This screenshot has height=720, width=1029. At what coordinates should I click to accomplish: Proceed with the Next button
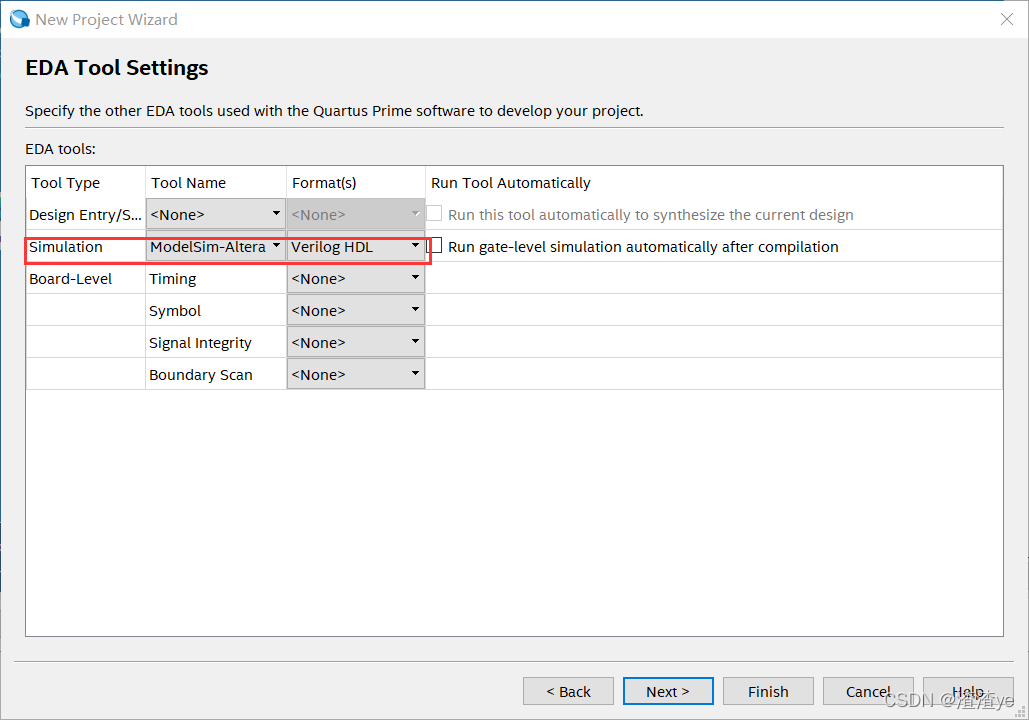point(668,691)
